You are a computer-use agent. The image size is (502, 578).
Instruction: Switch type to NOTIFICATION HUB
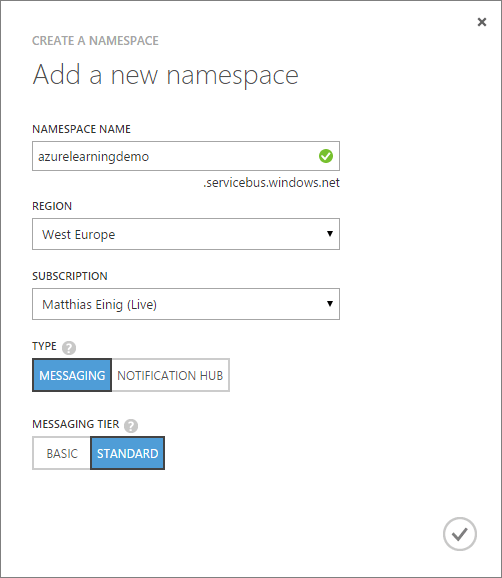pos(170,375)
